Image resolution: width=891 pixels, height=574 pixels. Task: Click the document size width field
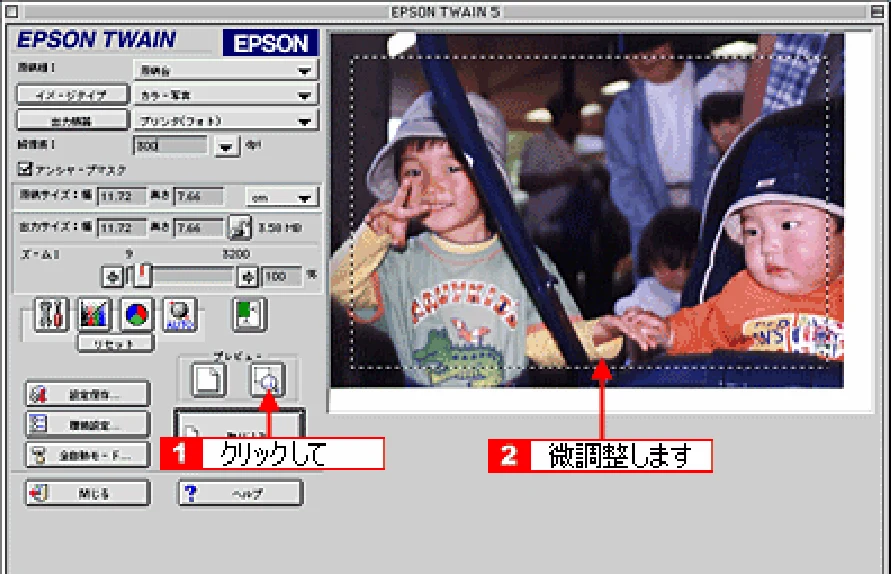click(122, 197)
